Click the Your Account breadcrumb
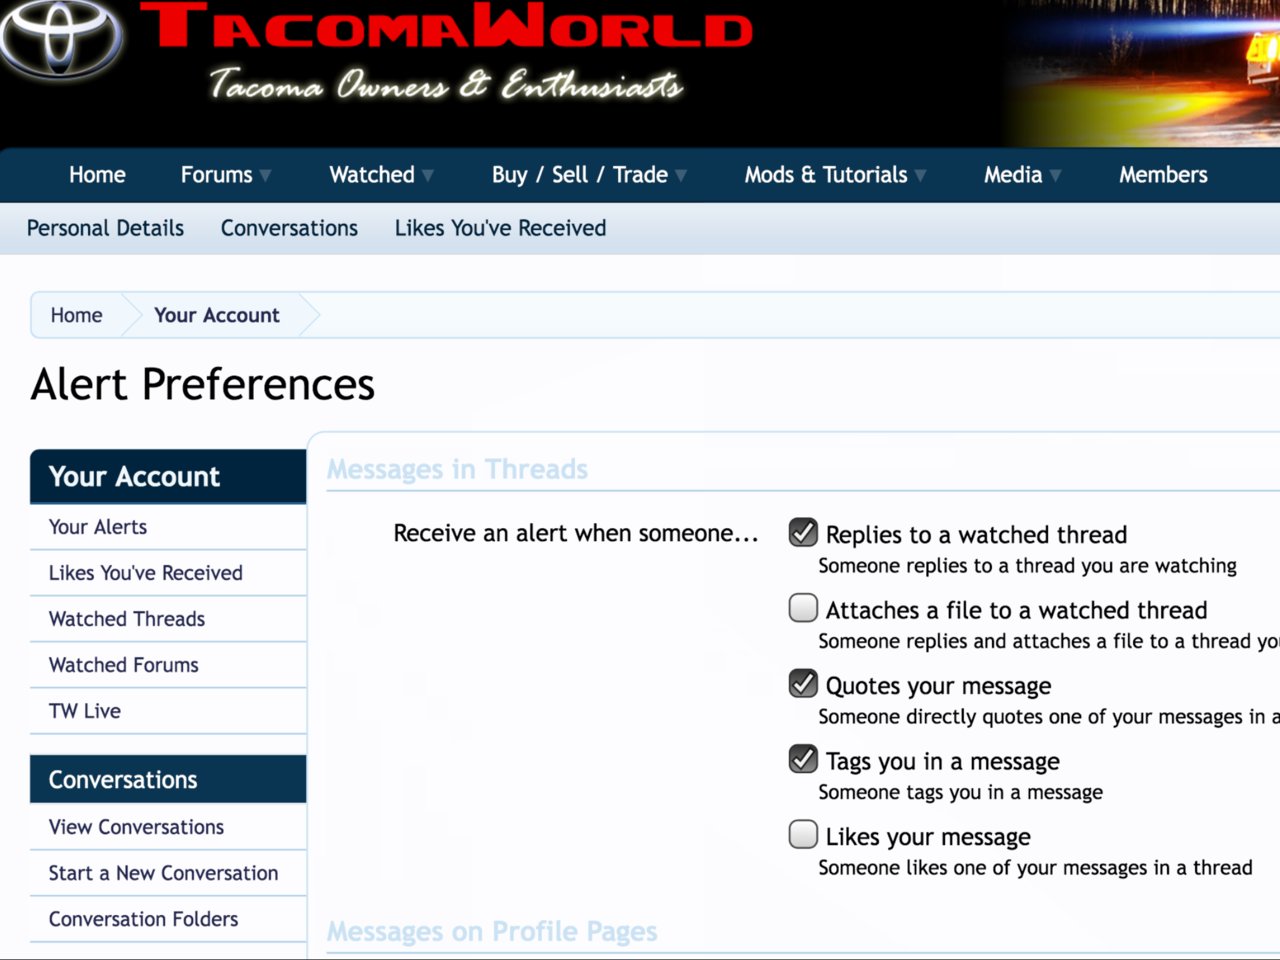 pos(217,315)
